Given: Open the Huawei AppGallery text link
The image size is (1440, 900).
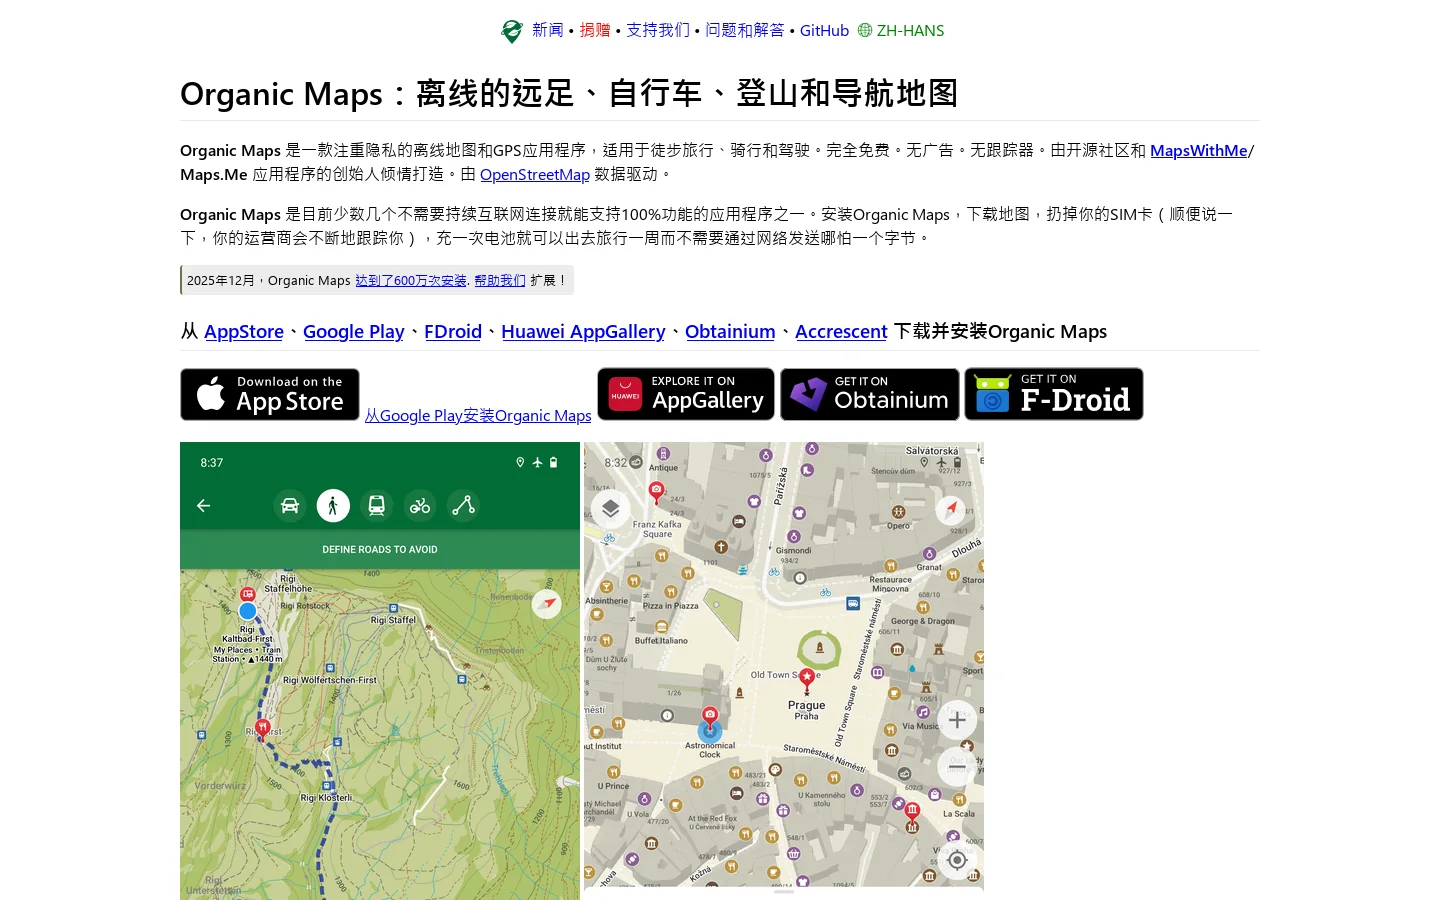Looking at the screenshot, I should (x=583, y=331).
